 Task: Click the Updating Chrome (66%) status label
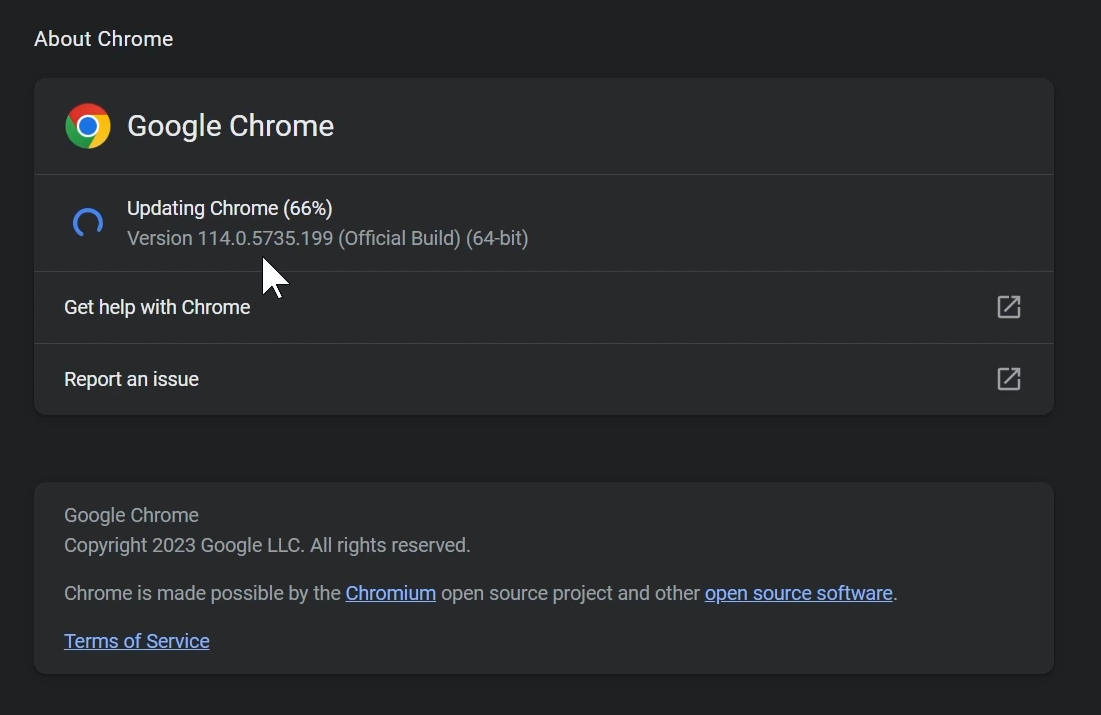[229, 208]
